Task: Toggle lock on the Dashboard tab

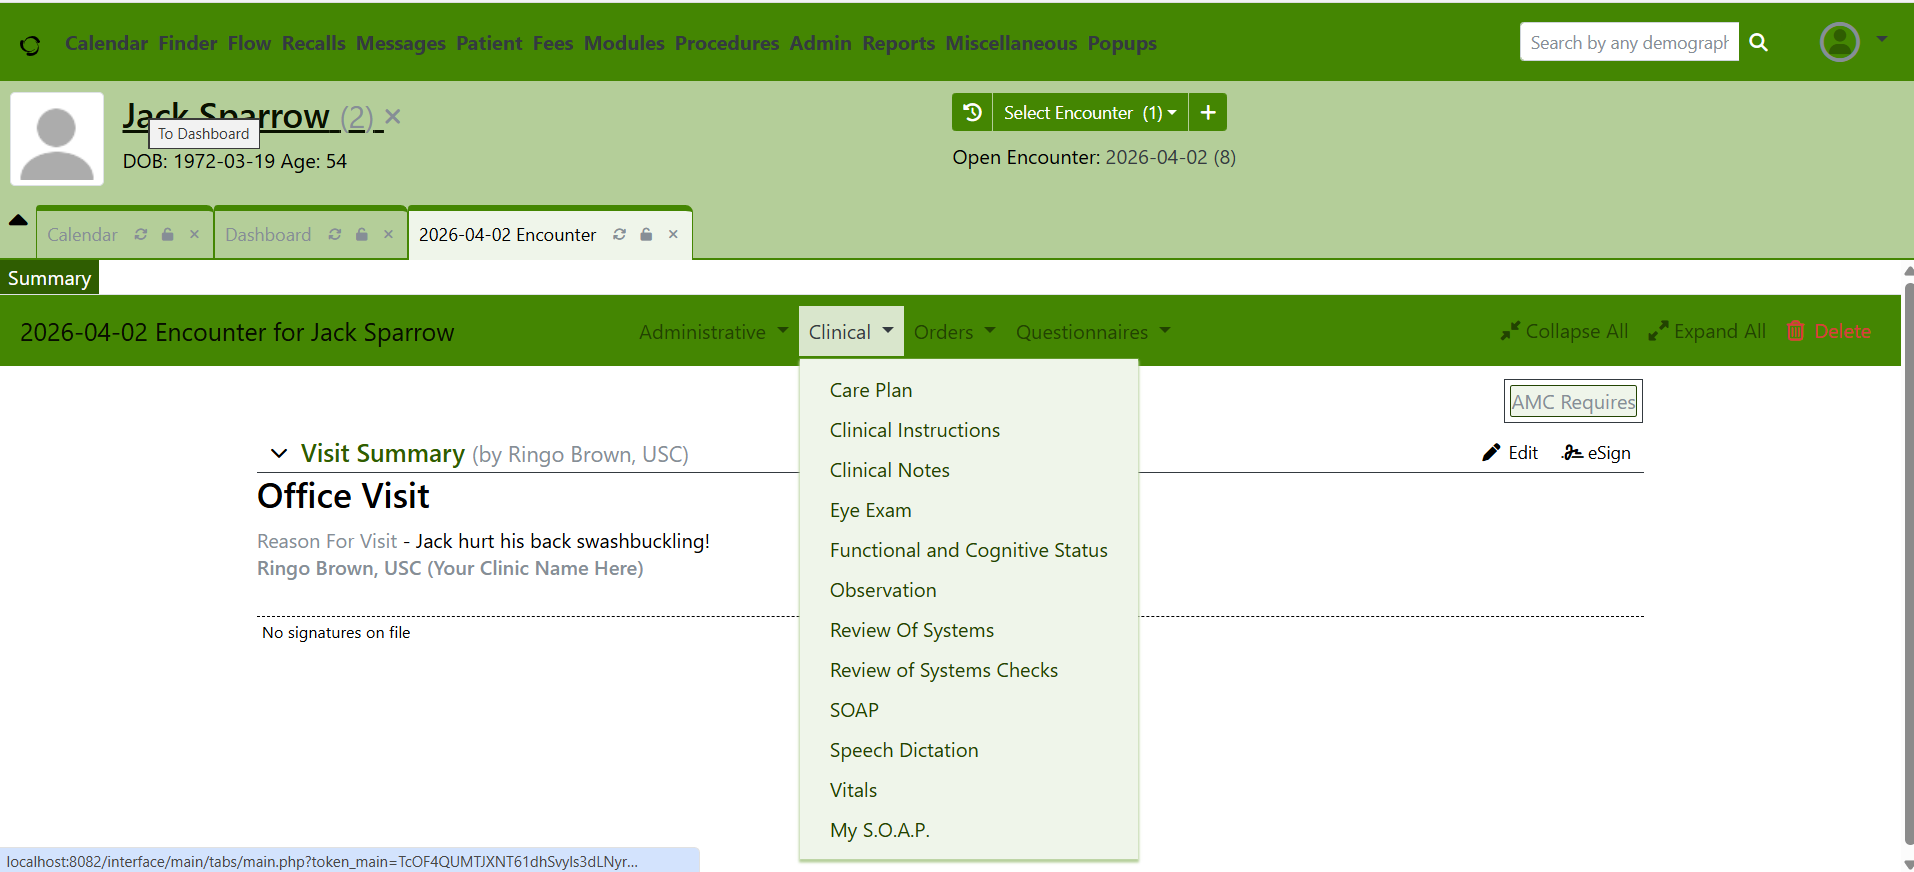Action: click(x=362, y=234)
